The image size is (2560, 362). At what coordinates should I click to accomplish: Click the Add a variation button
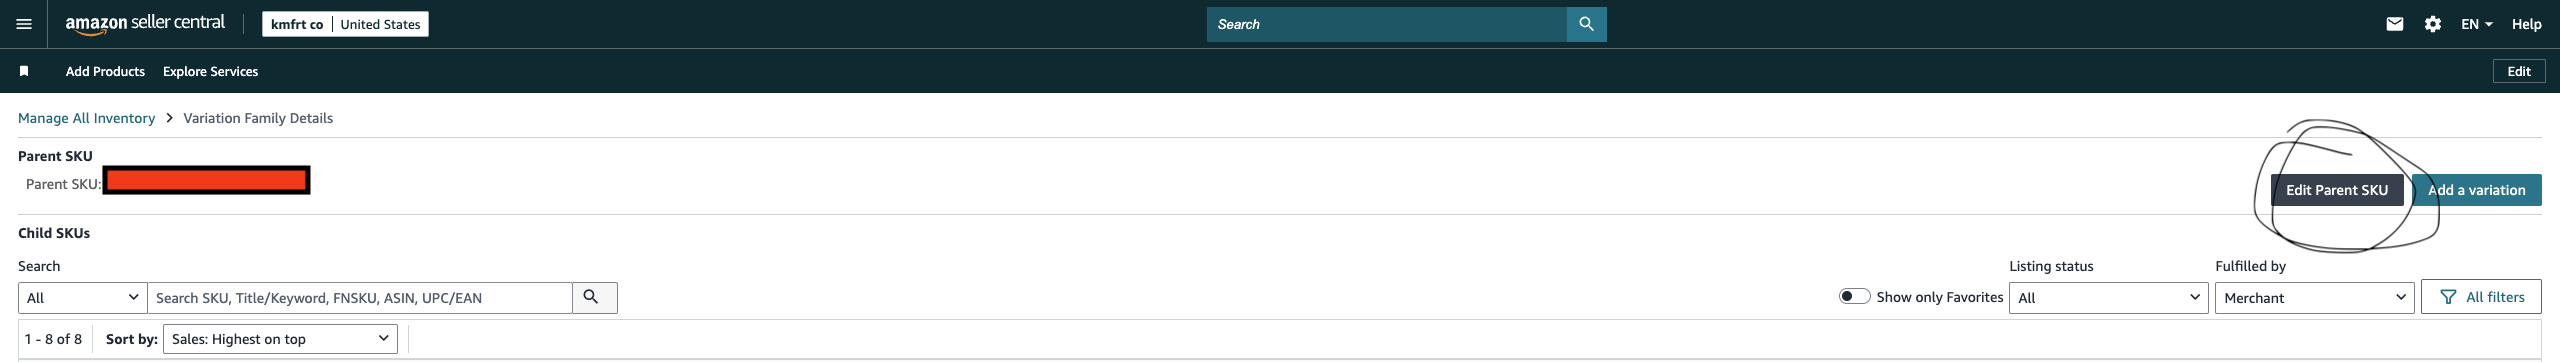pyautogui.click(x=2476, y=190)
